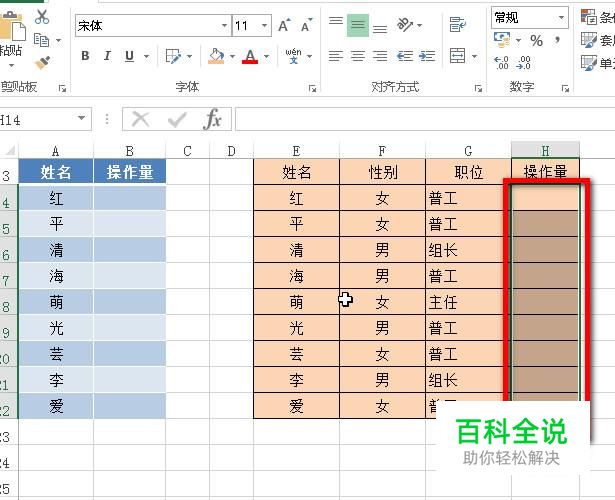615x500 pixels.
Task: Select cell containing 主任
Action: pyautogui.click(x=468, y=302)
